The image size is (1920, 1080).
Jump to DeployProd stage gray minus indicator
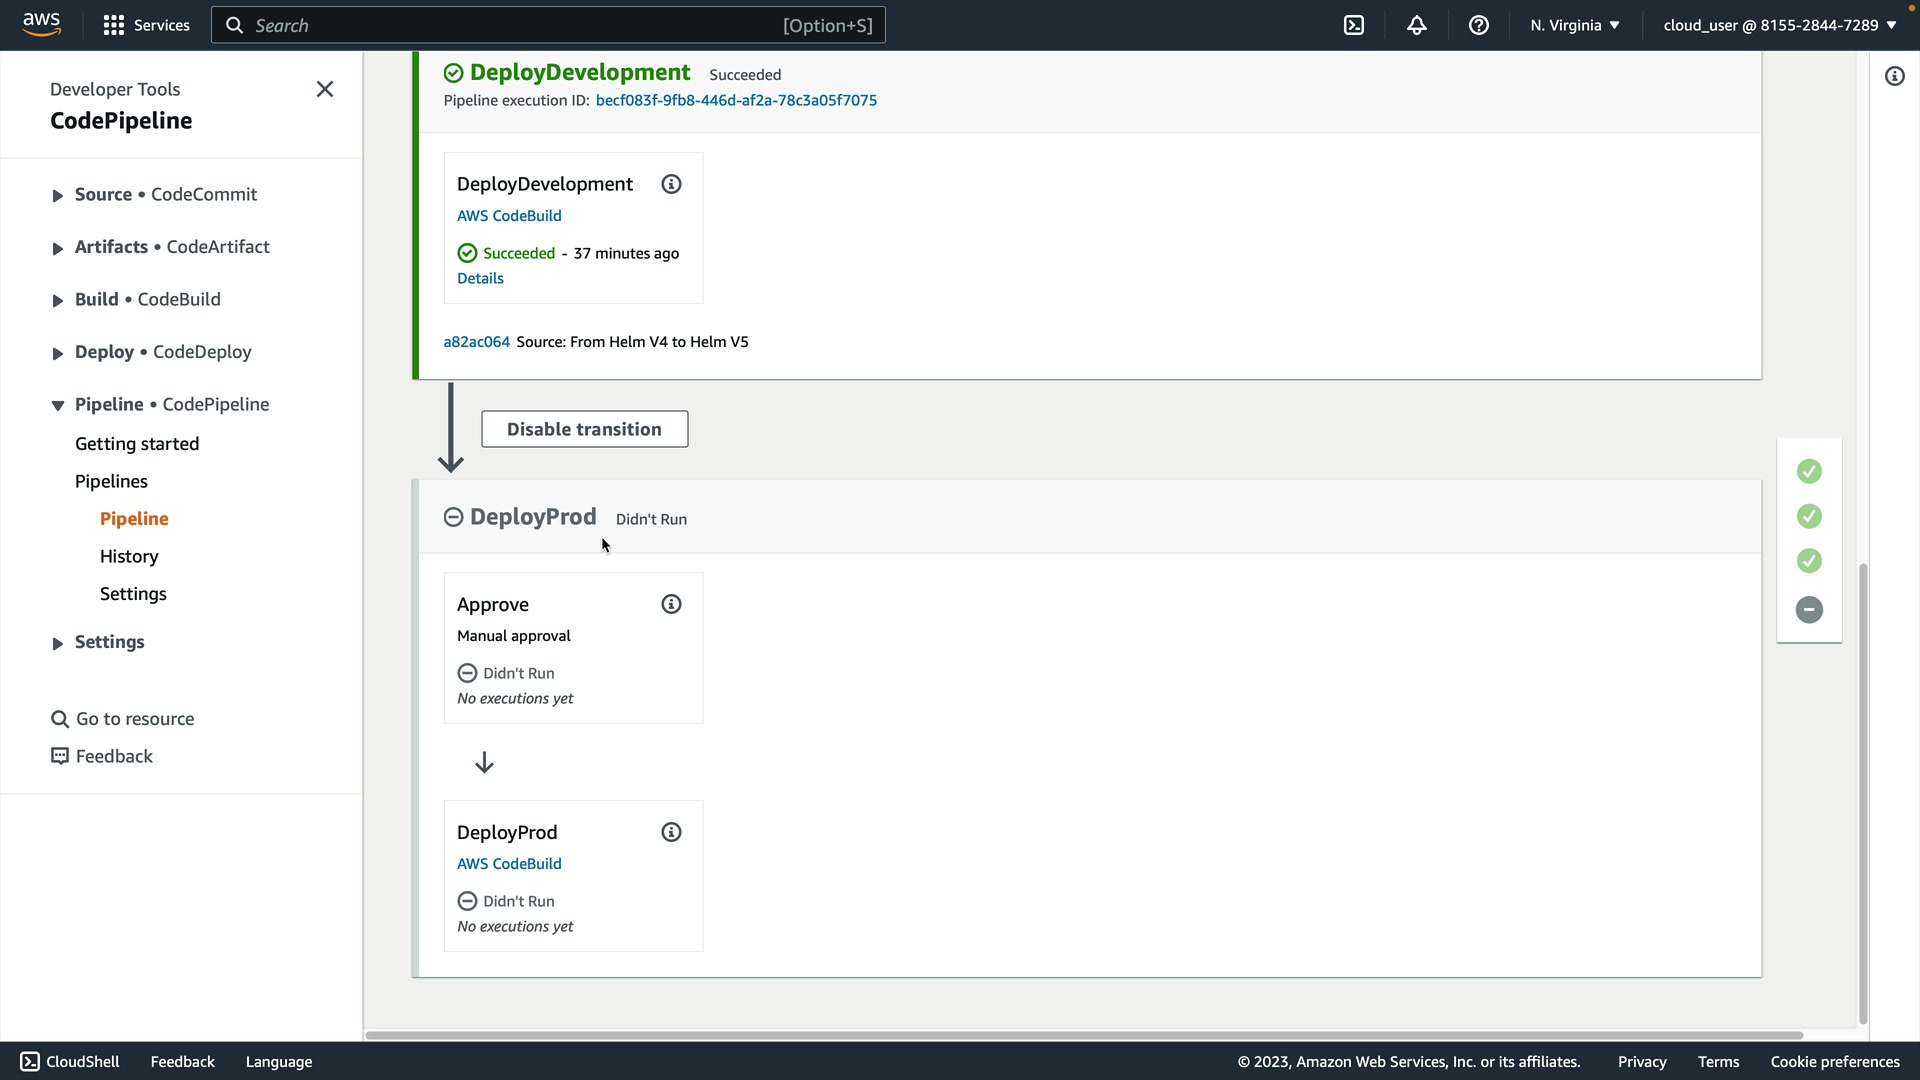pos(1808,610)
